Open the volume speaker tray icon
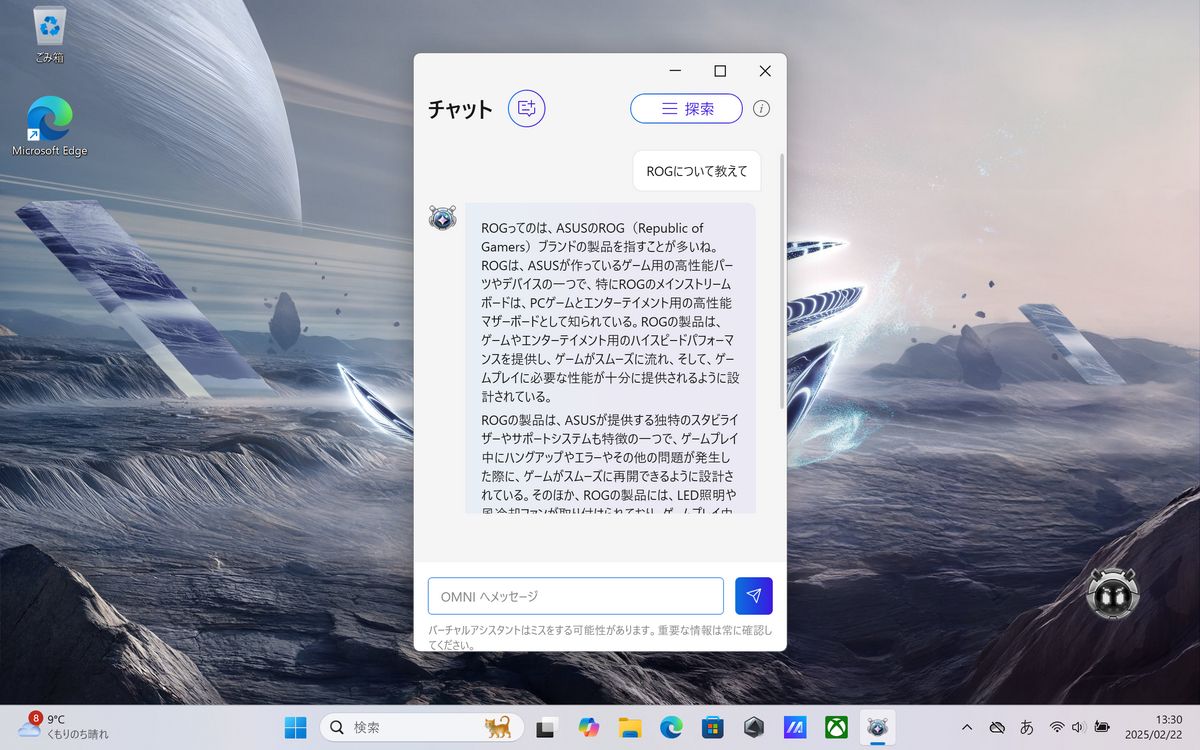1200x750 pixels. pos(1079,727)
